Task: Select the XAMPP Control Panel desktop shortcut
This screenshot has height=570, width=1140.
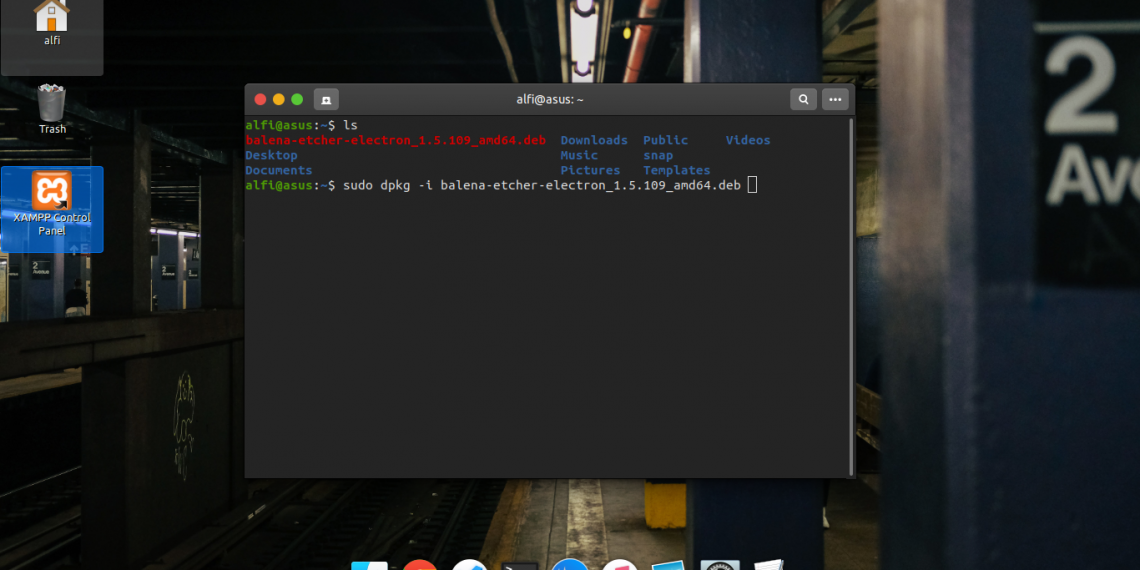Action: coord(52,209)
